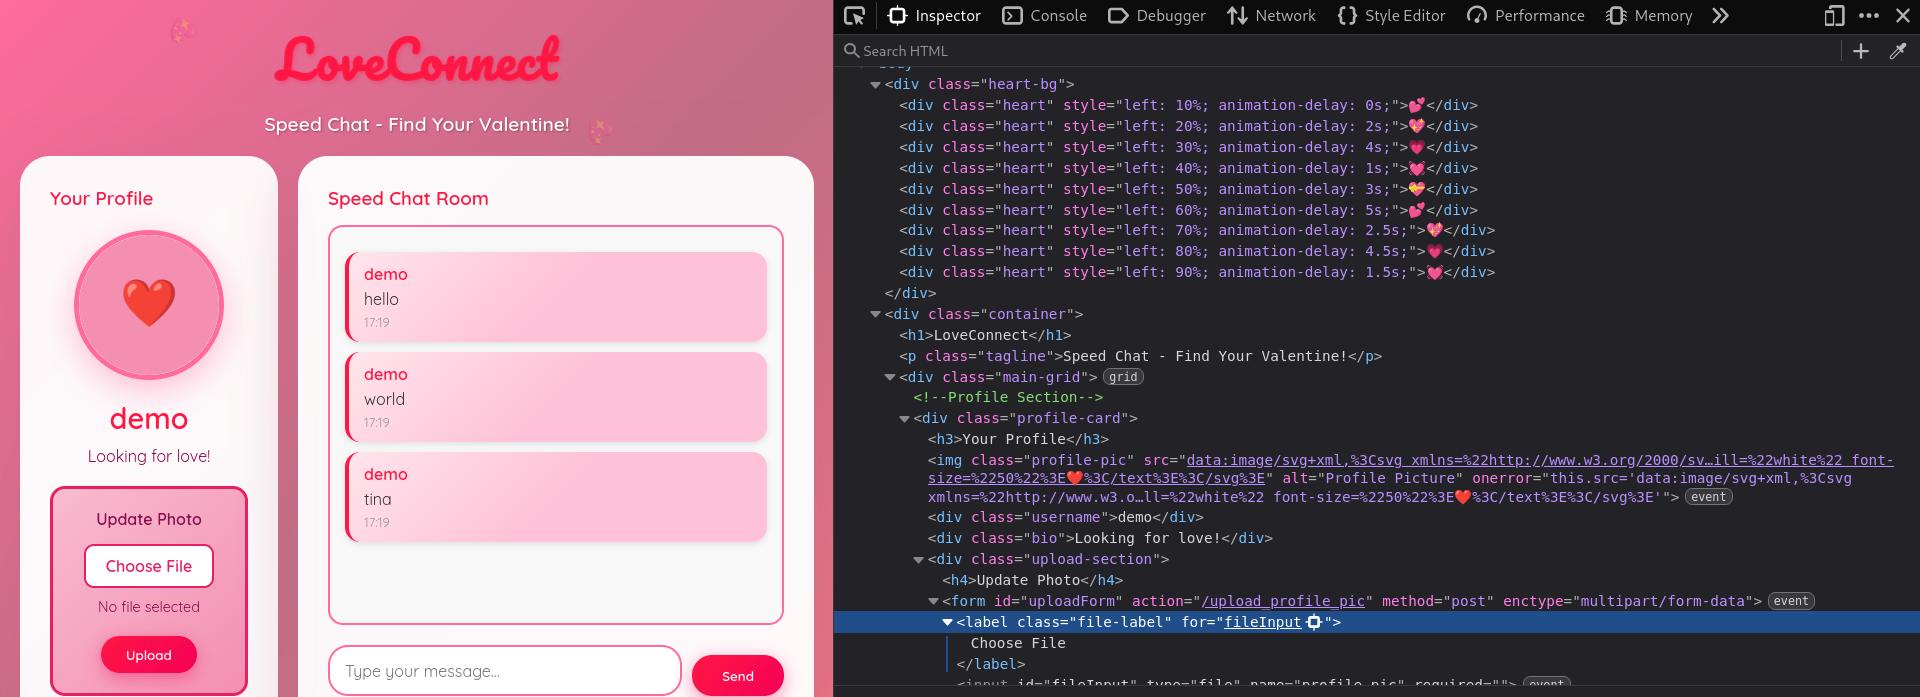Click the 'Choose File' text node in inspector
Viewport: 1920px width, 697px height.
click(x=1018, y=643)
